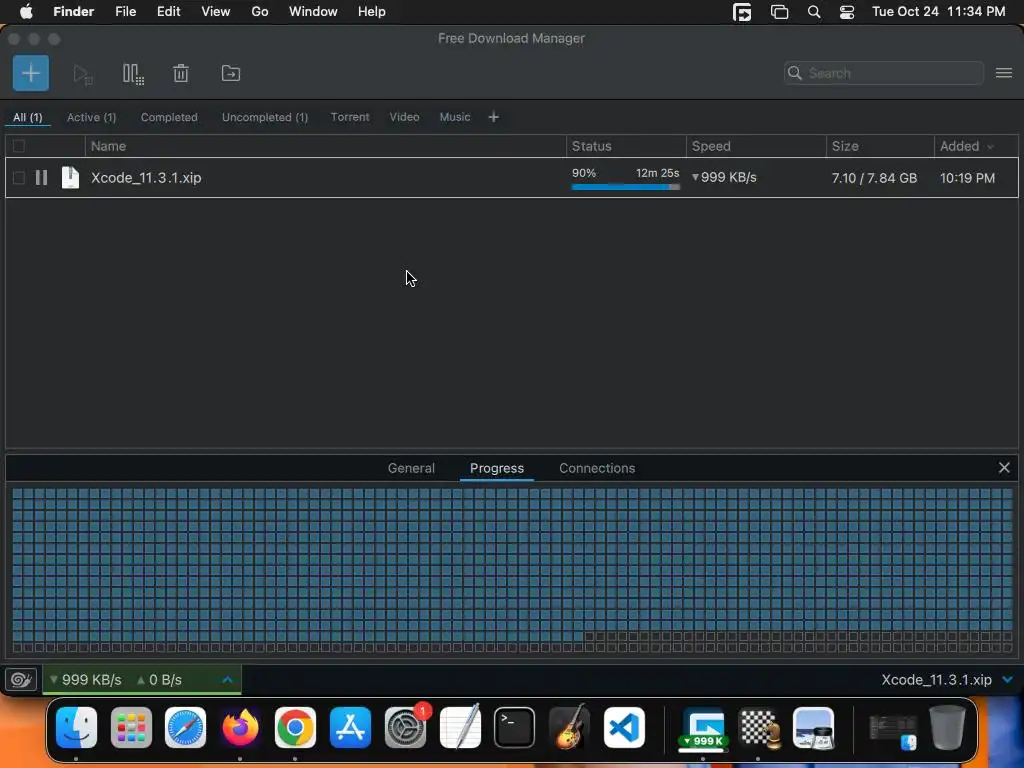This screenshot has height=768, width=1024.
Task: Filter by Torrent downloads
Action: (350, 117)
